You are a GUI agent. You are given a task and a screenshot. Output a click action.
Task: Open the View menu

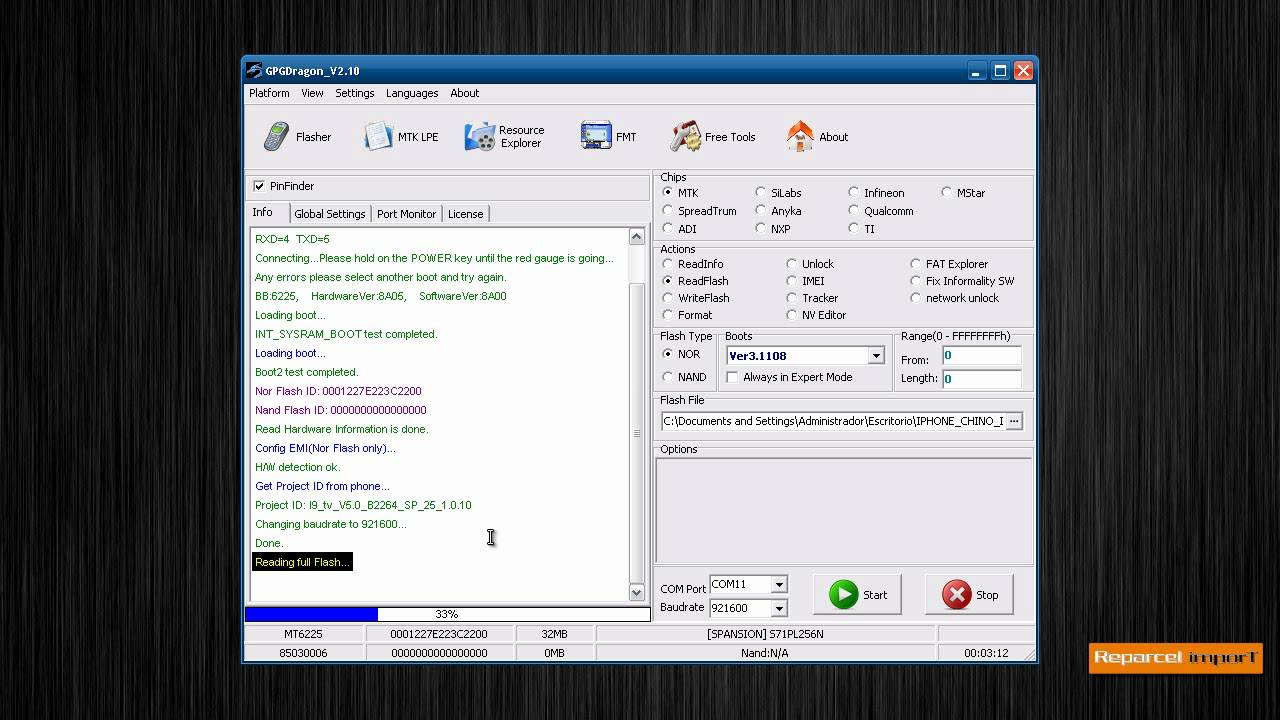312,93
